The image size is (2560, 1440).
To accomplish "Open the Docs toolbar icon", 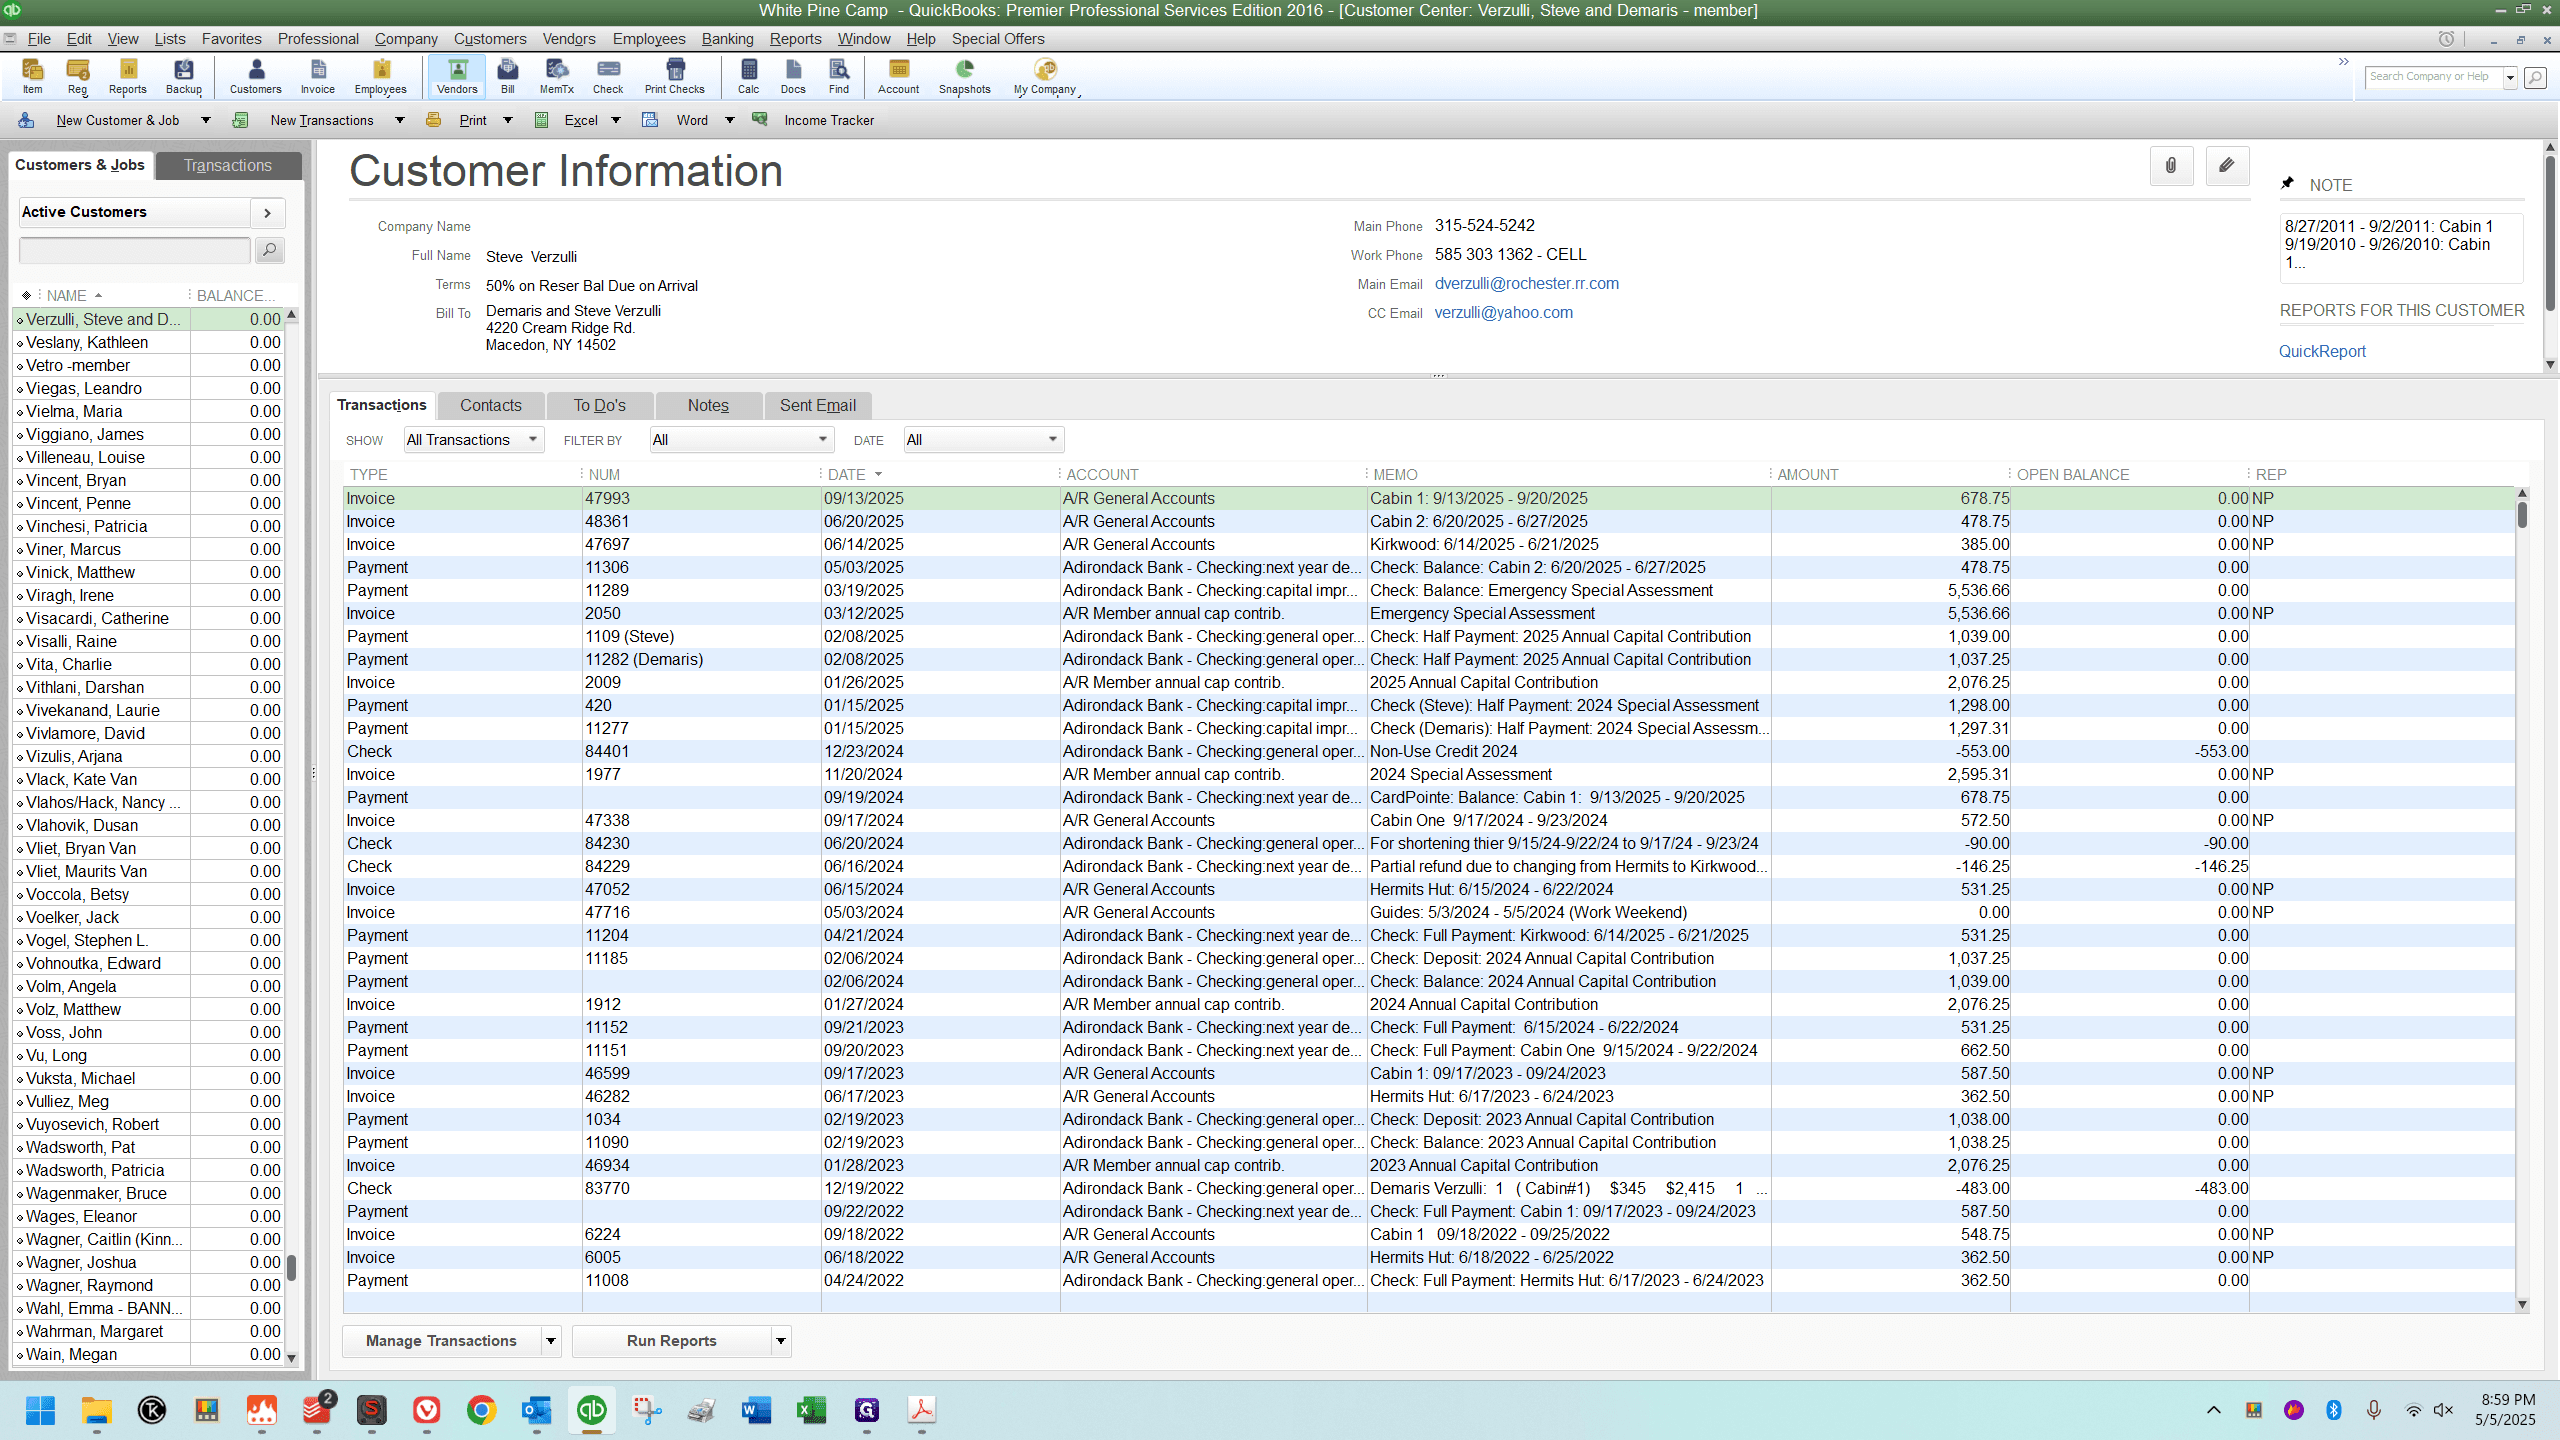I will coord(792,77).
